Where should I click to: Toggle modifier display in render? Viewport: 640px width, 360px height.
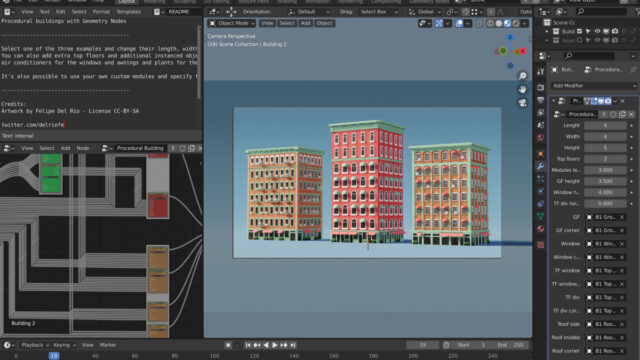coord(608,101)
